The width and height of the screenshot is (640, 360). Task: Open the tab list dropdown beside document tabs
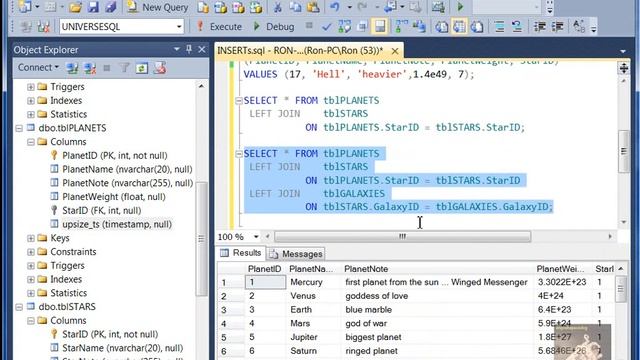[623, 51]
